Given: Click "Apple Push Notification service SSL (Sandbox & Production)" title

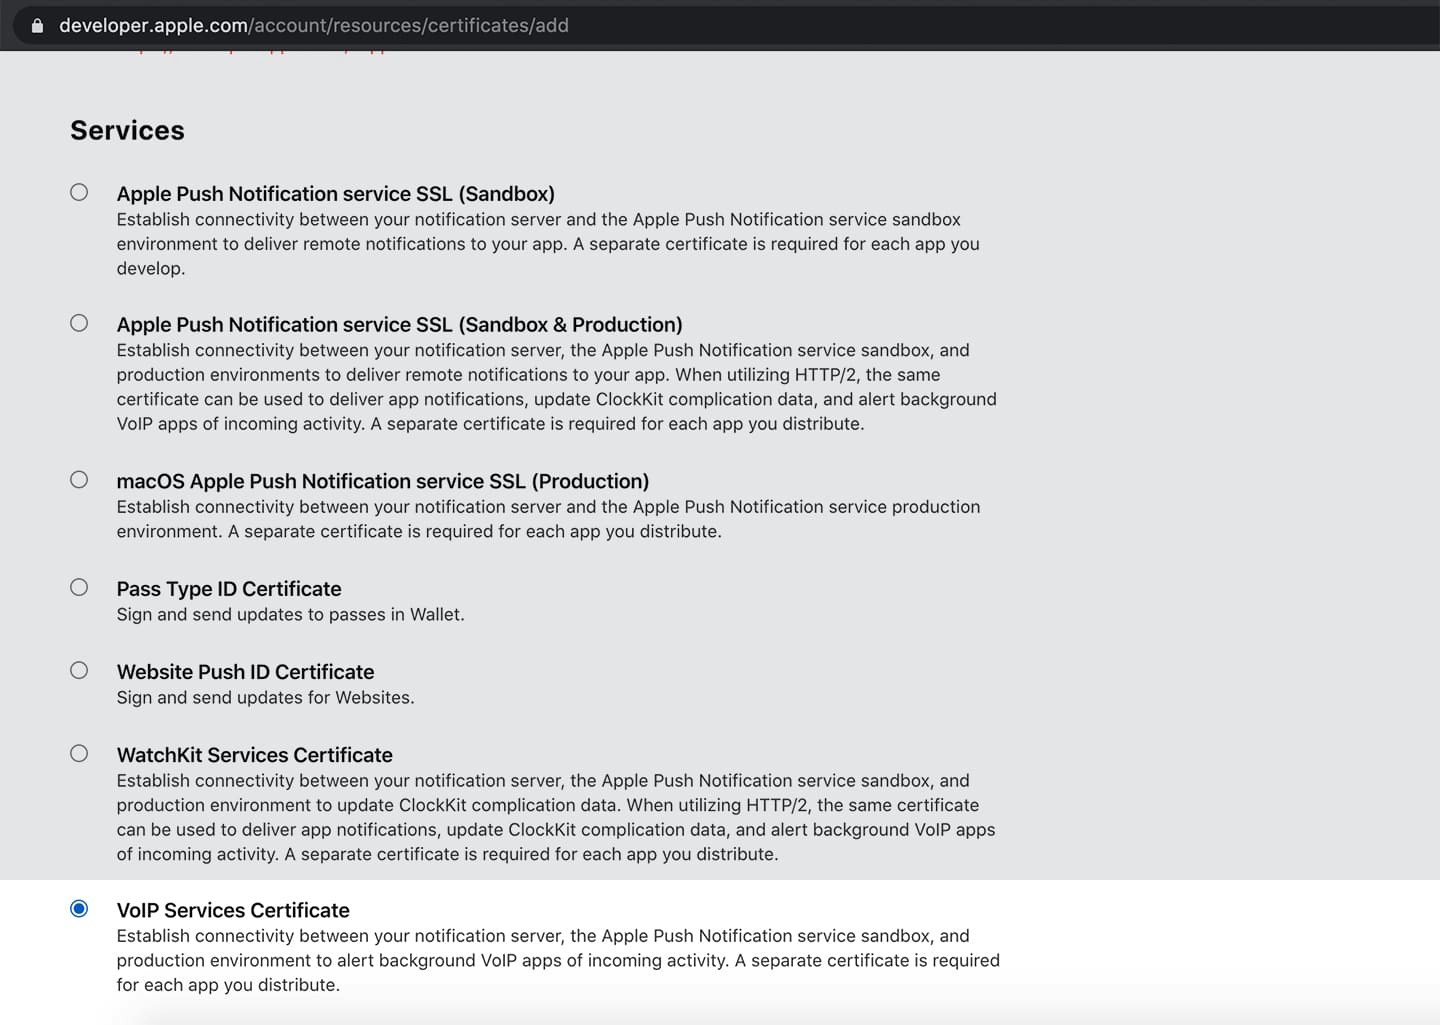Looking at the screenshot, I should [x=399, y=325].
